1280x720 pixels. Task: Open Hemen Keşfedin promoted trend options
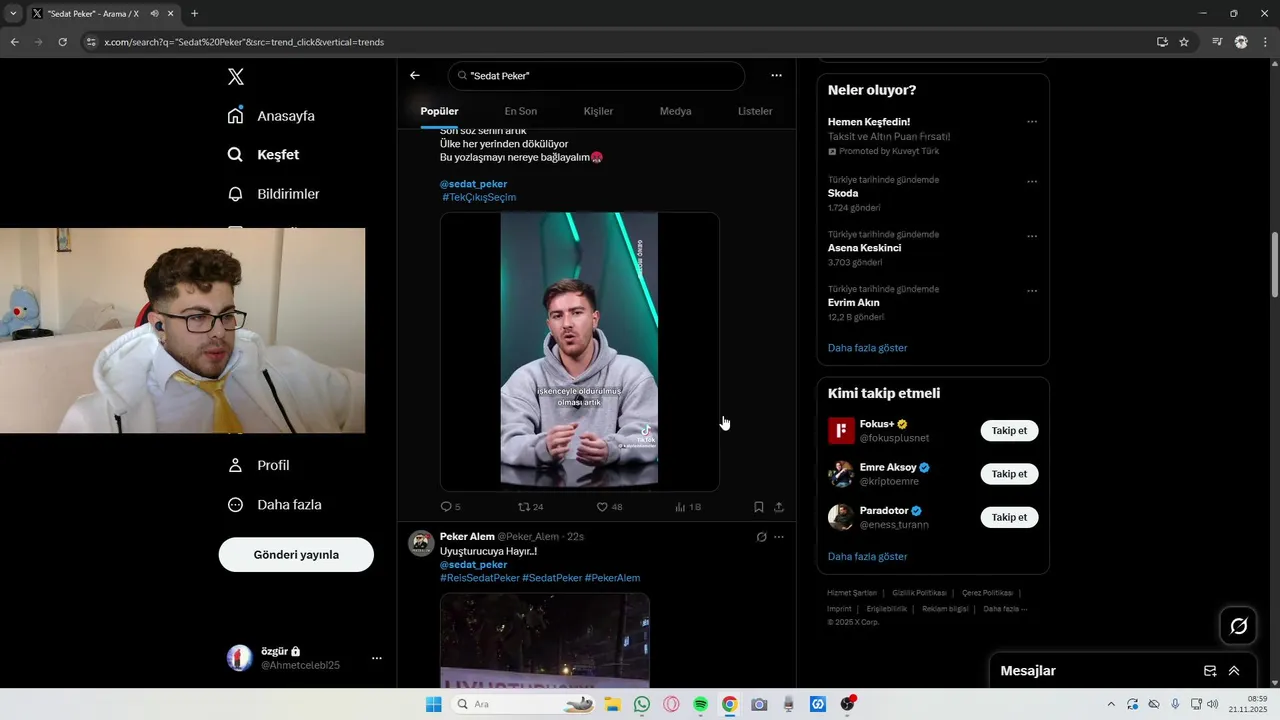[1032, 122]
